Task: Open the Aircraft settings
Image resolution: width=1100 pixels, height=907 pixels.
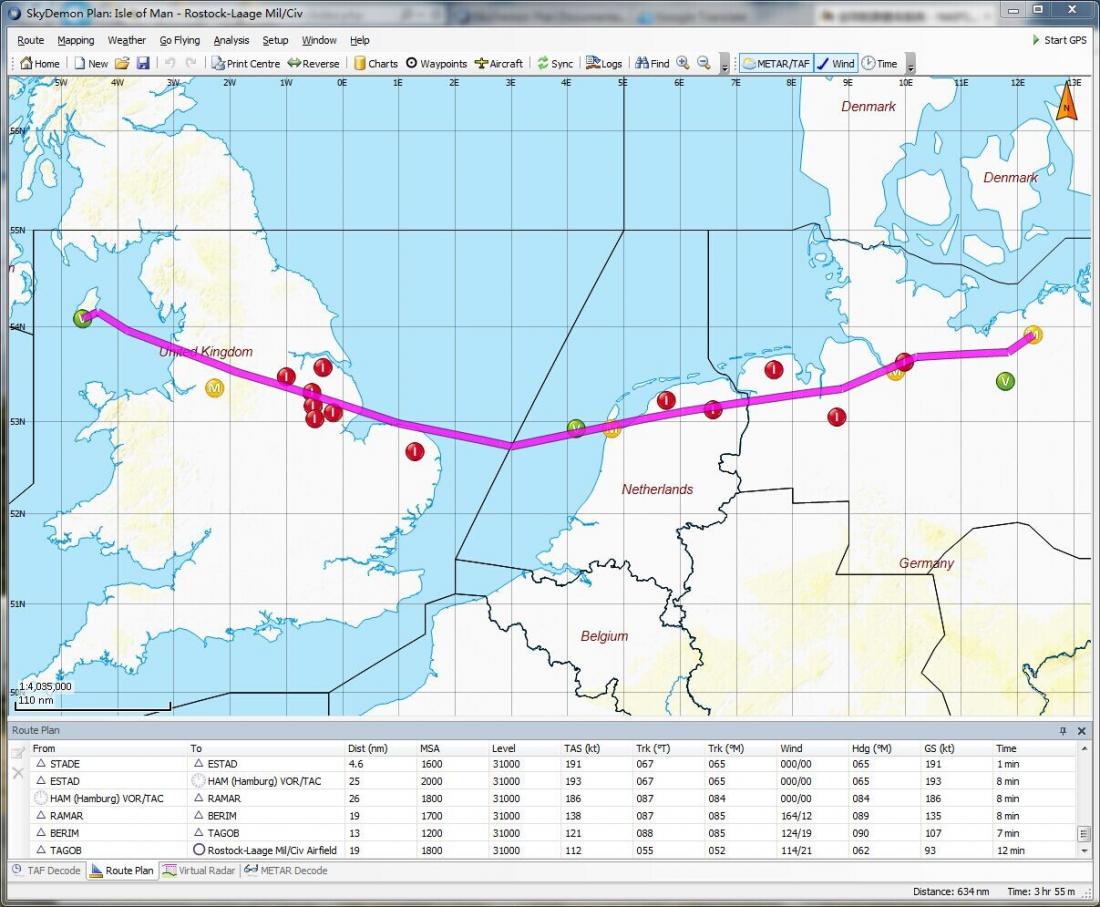Action: tap(498, 63)
